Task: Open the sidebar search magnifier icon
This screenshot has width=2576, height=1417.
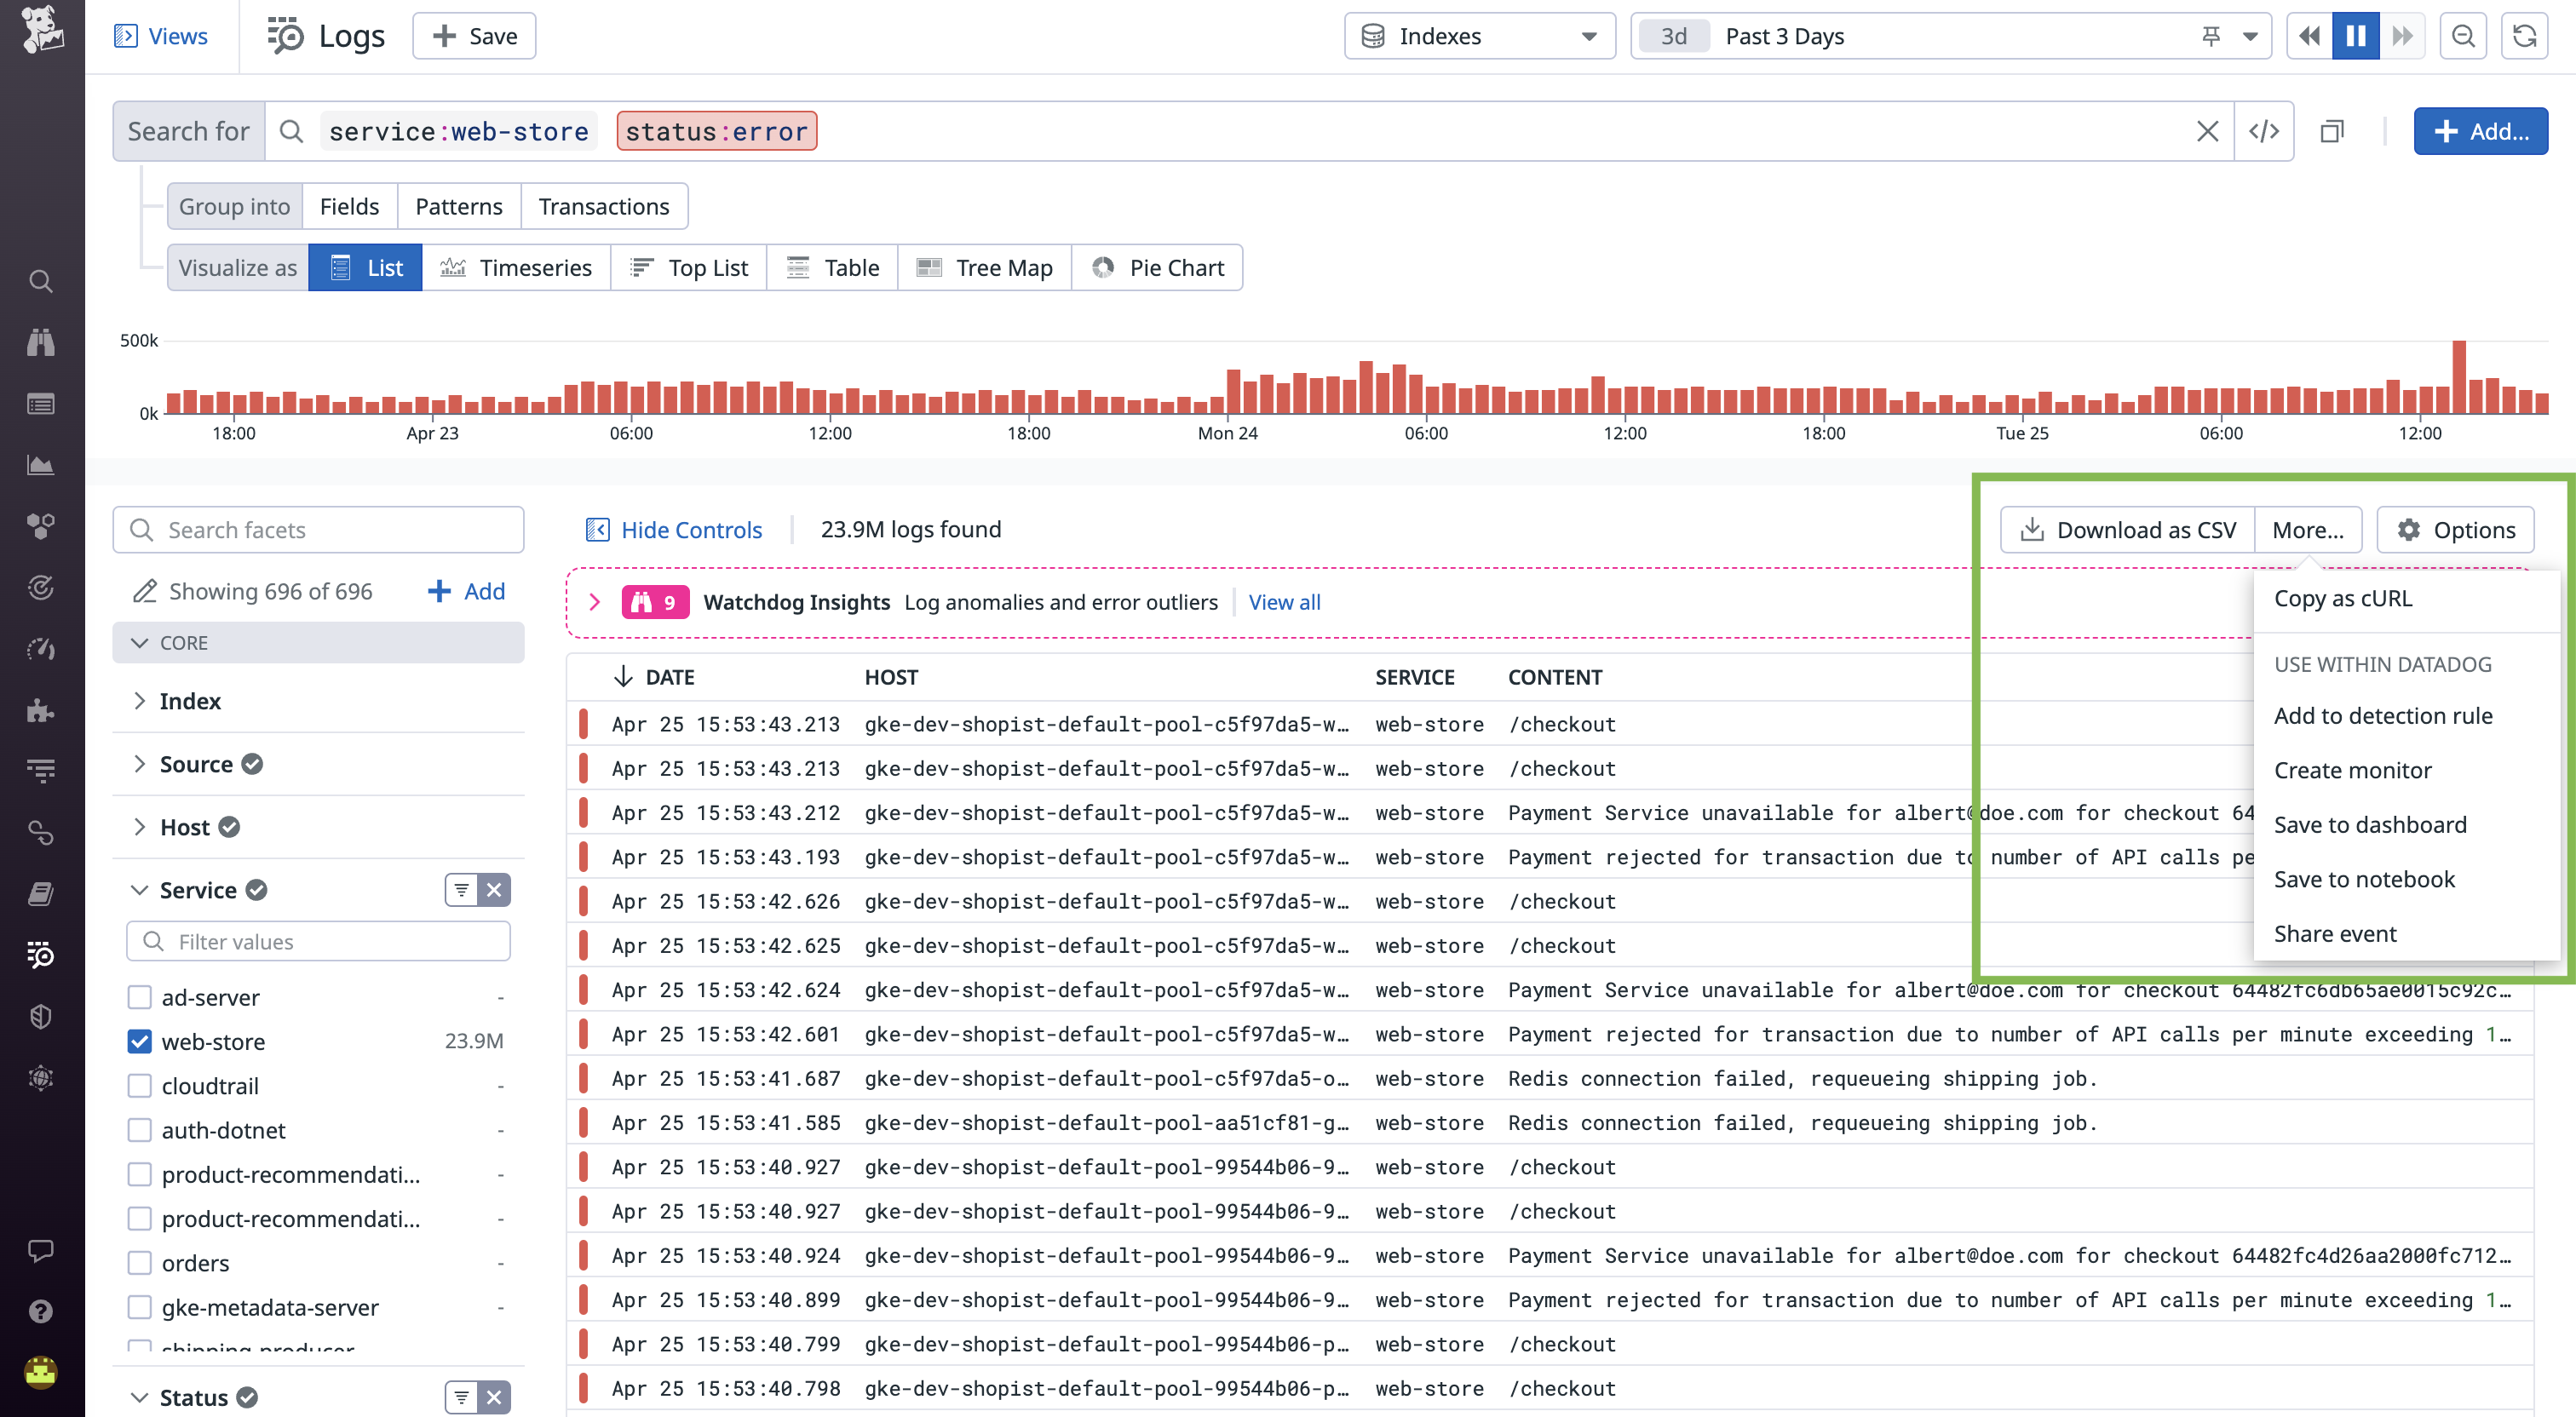Action: pos(41,281)
